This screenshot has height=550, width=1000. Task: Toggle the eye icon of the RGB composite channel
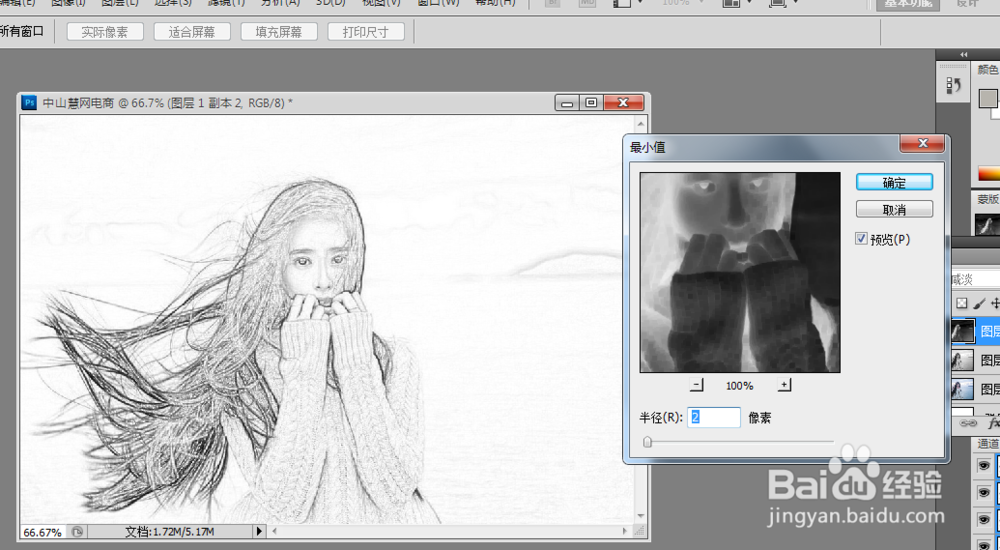tap(983, 466)
